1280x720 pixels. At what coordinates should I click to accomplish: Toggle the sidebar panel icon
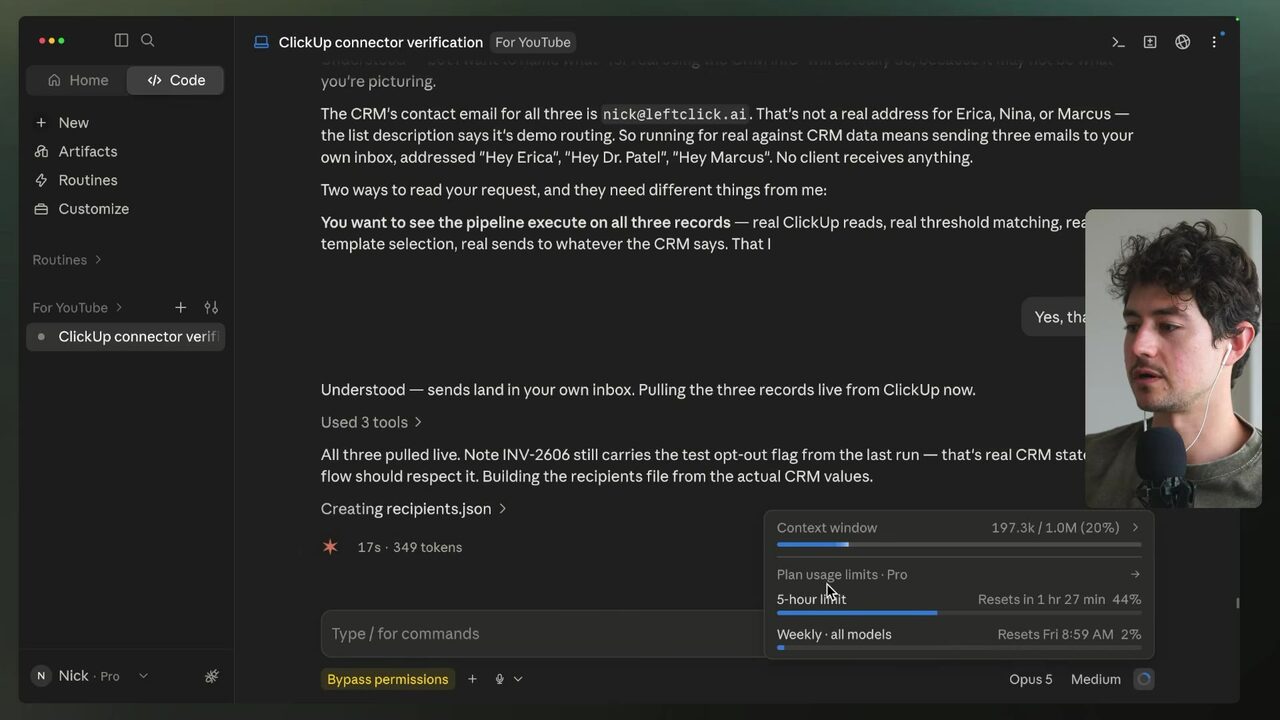point(121,40)
